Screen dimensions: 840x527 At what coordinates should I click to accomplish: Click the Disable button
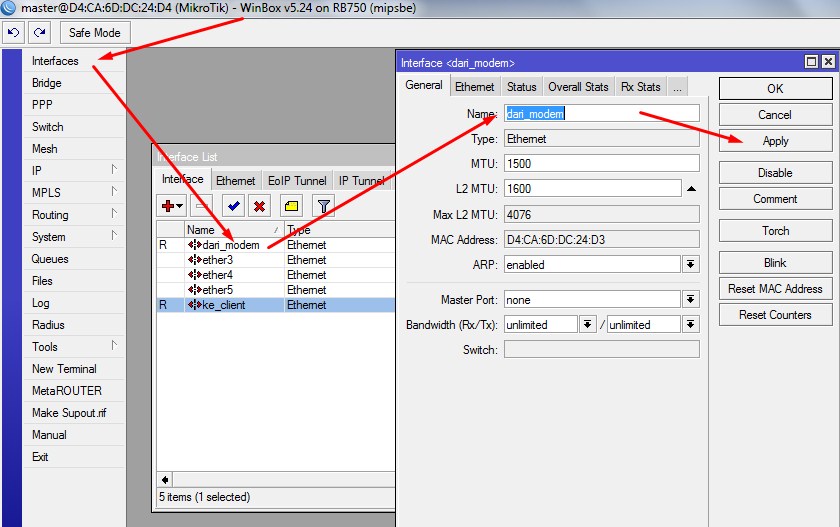pos(775,173)
